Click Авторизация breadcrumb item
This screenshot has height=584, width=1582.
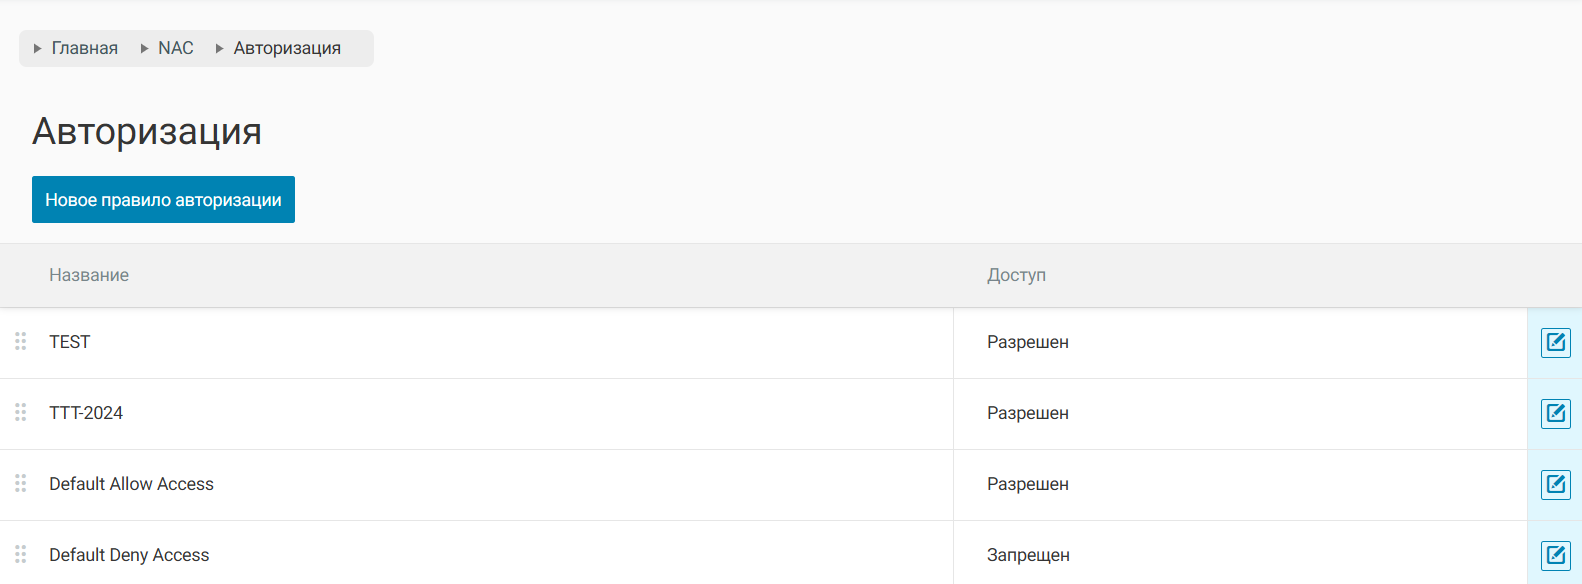[287, 48]
